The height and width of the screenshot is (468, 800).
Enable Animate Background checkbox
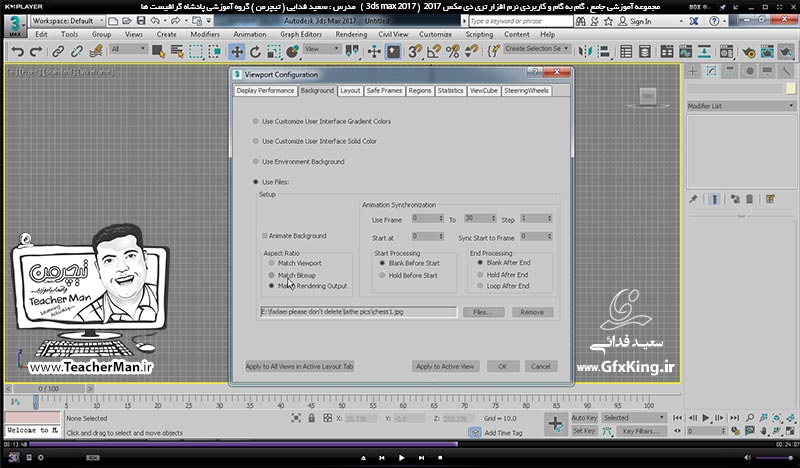click(x=264, y=236)
